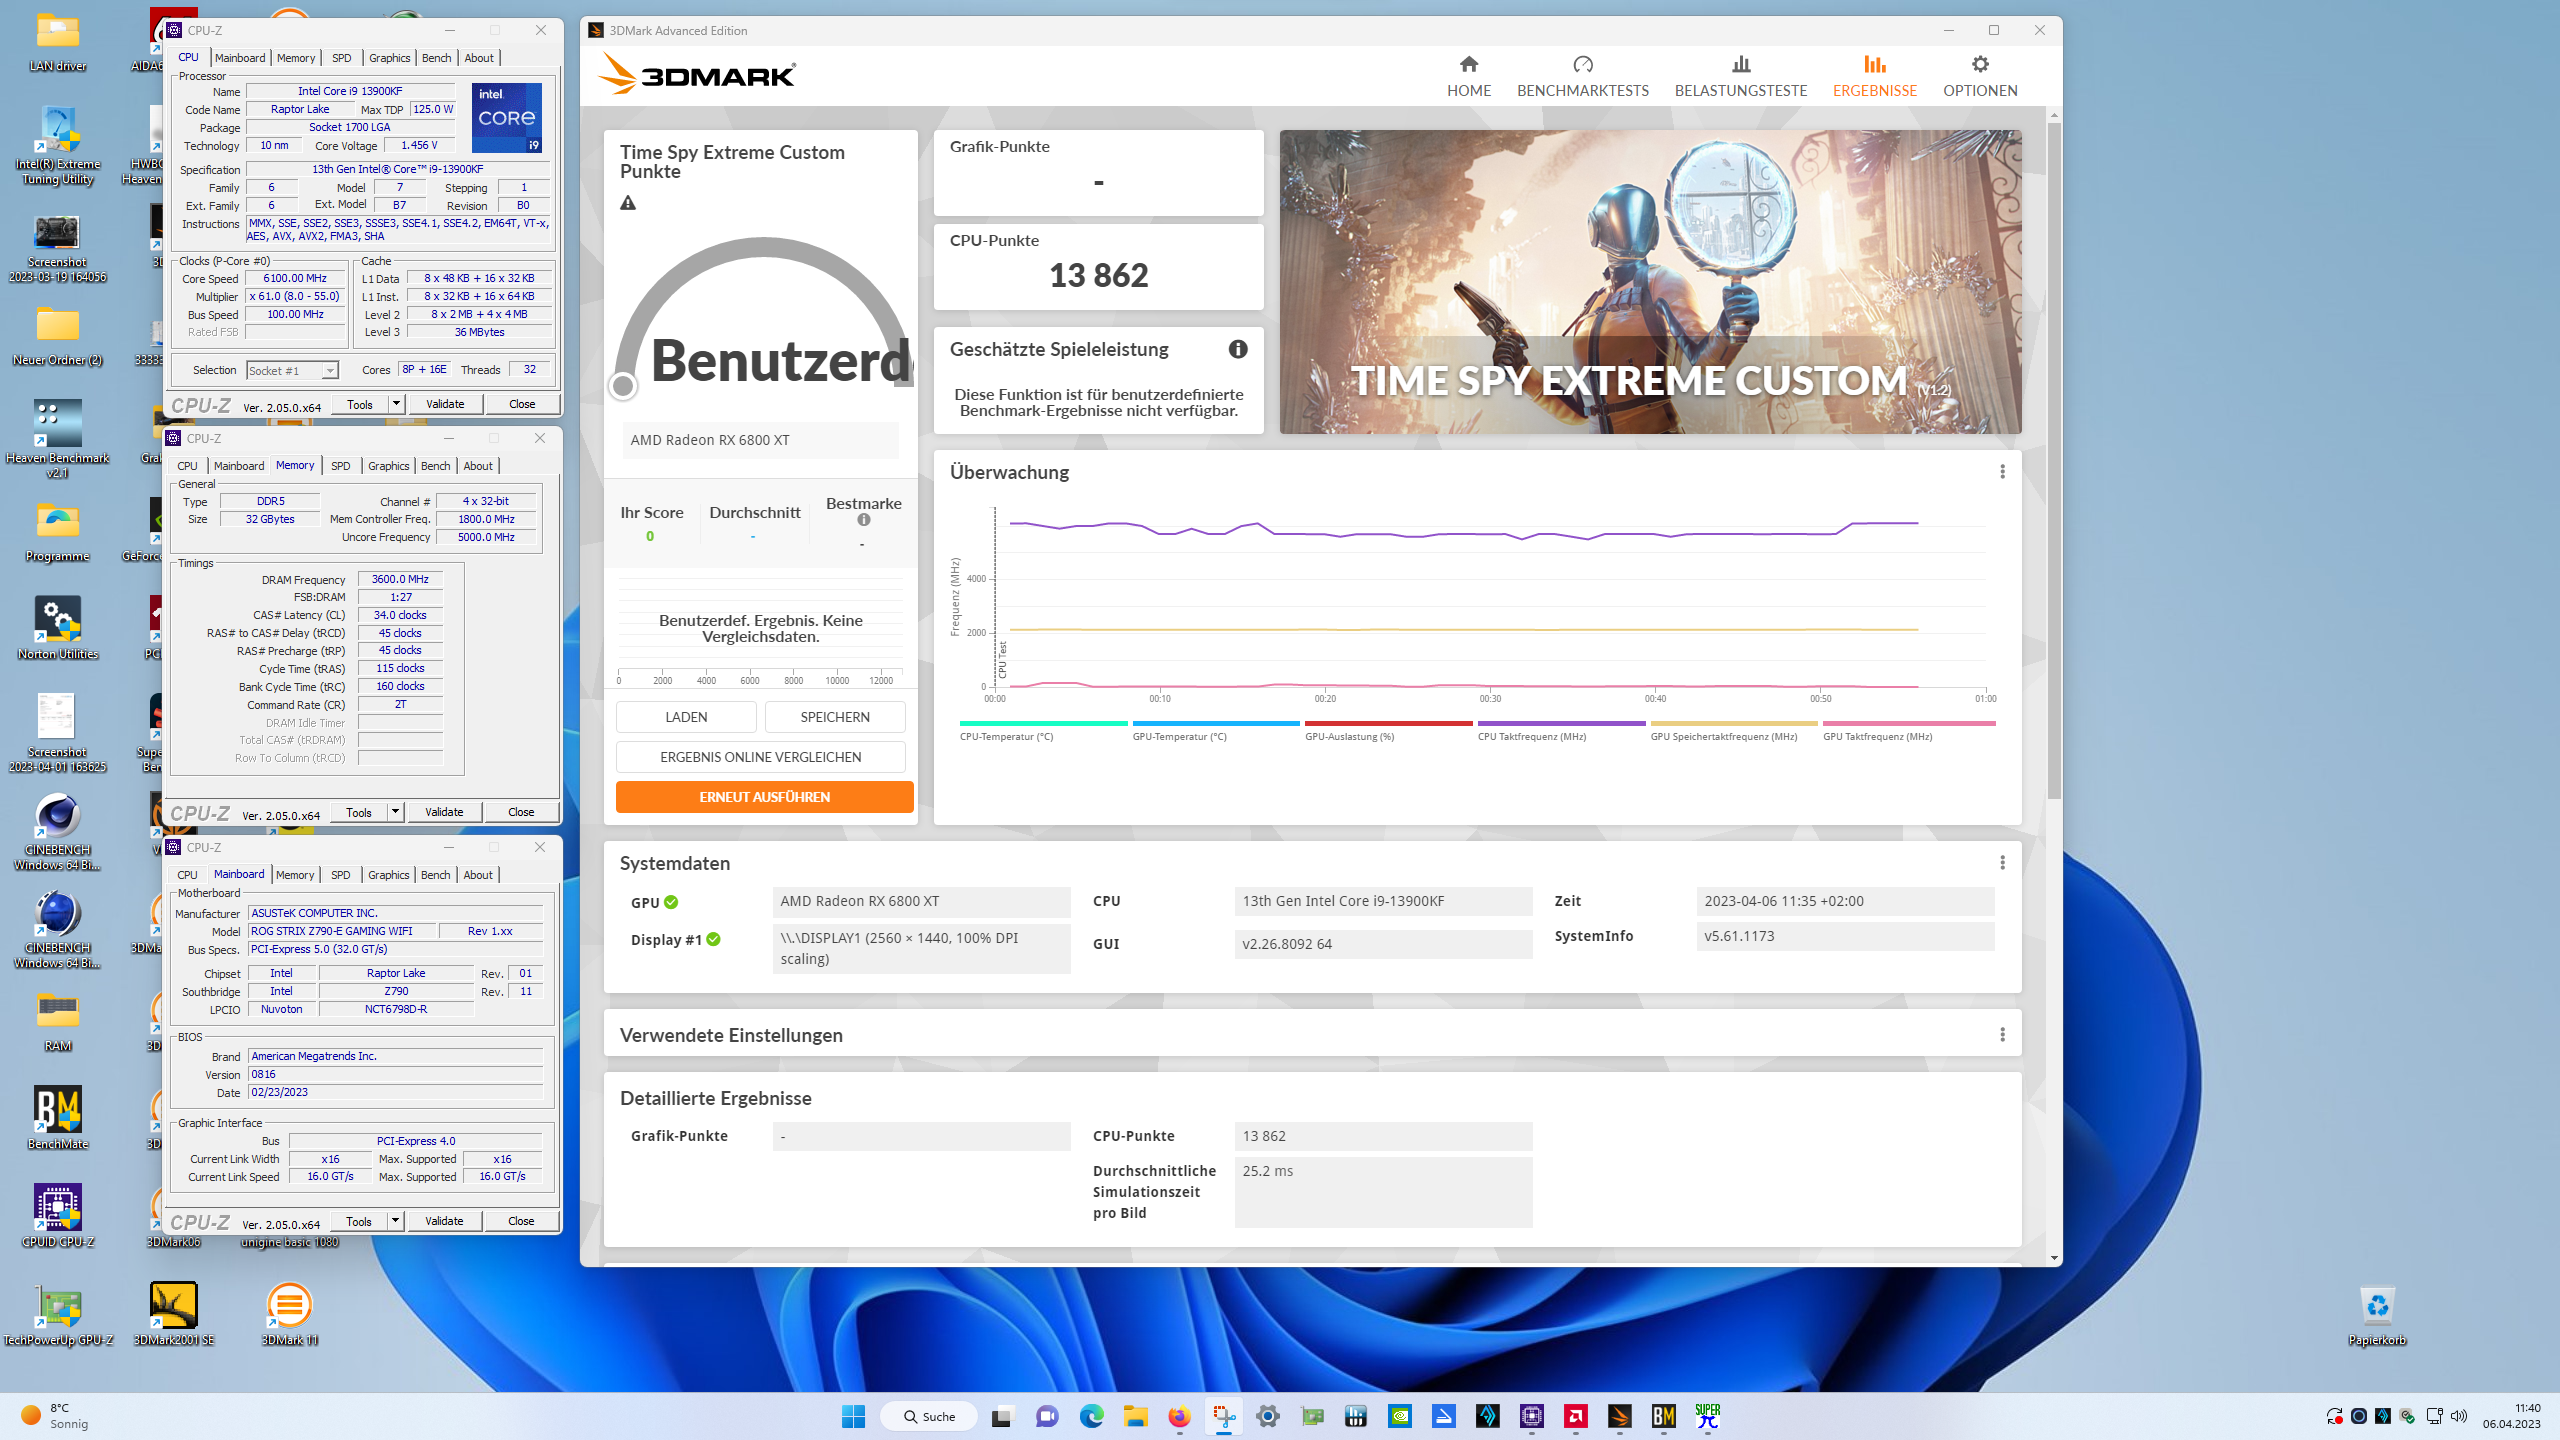Click the green check next to GPU

point(671,902)
